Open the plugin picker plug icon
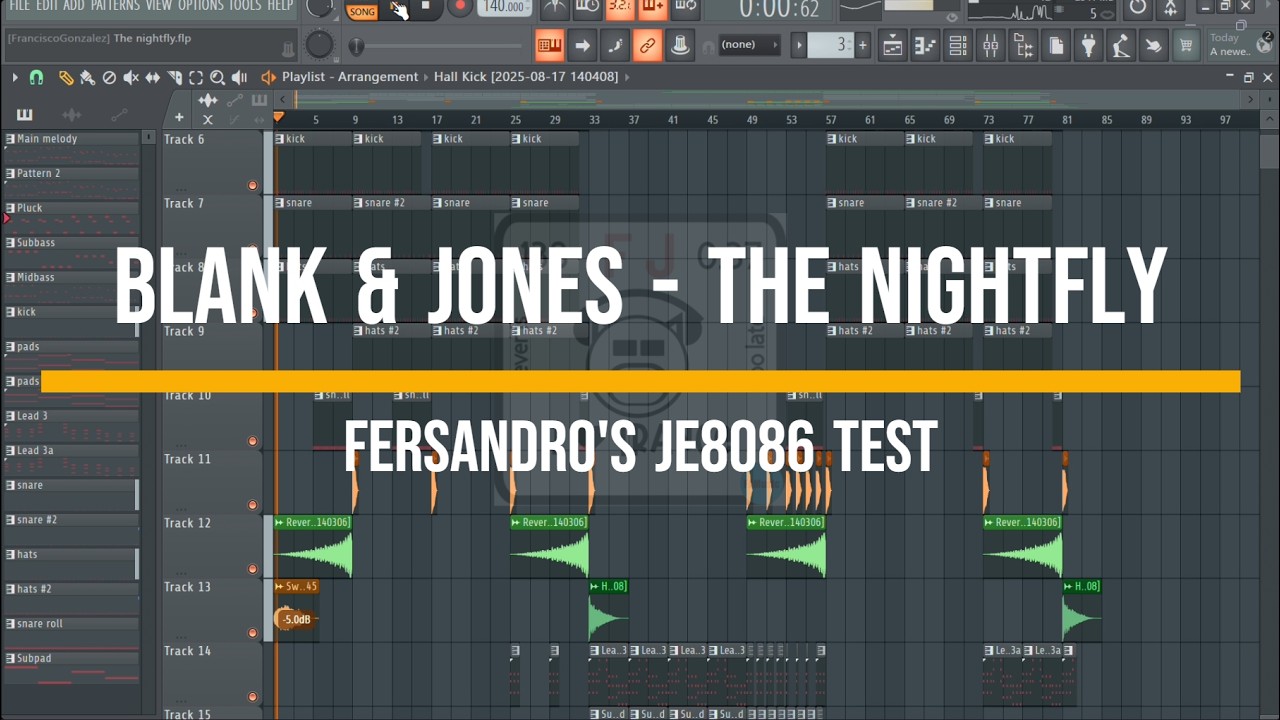Viewport: 1280px width, 720px height. click(1089, 45)
